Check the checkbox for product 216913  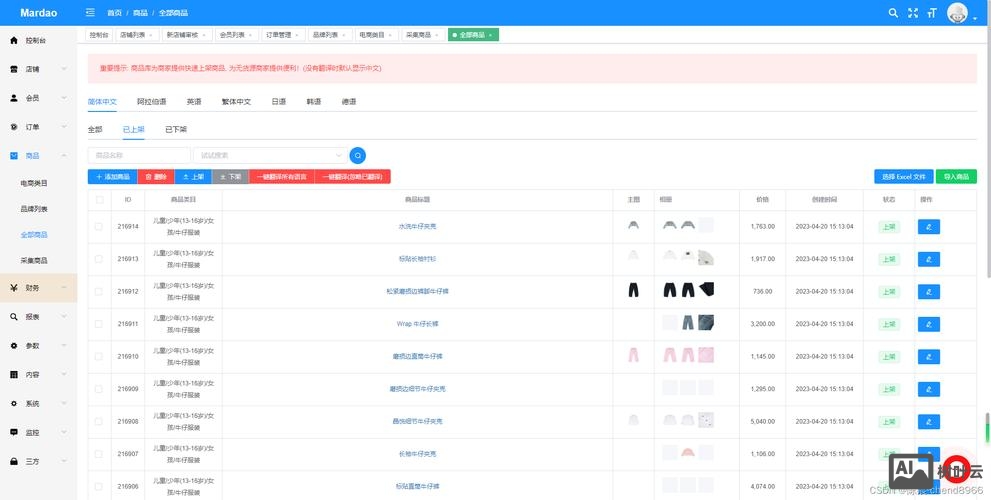[x=99, y=259]
